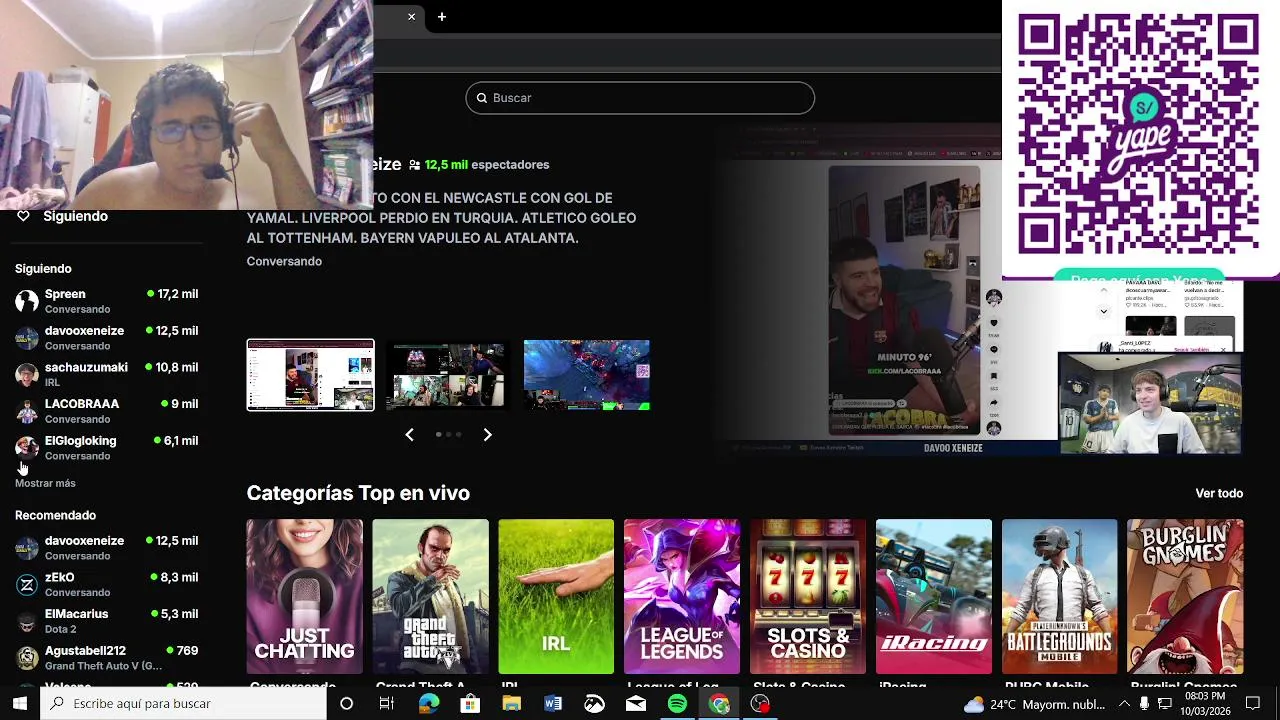Image resolution: width=1280 pixels, height=720 pixels.
Task: Click davooxeneize in the Siguiendo list
Action: [107, 338]
